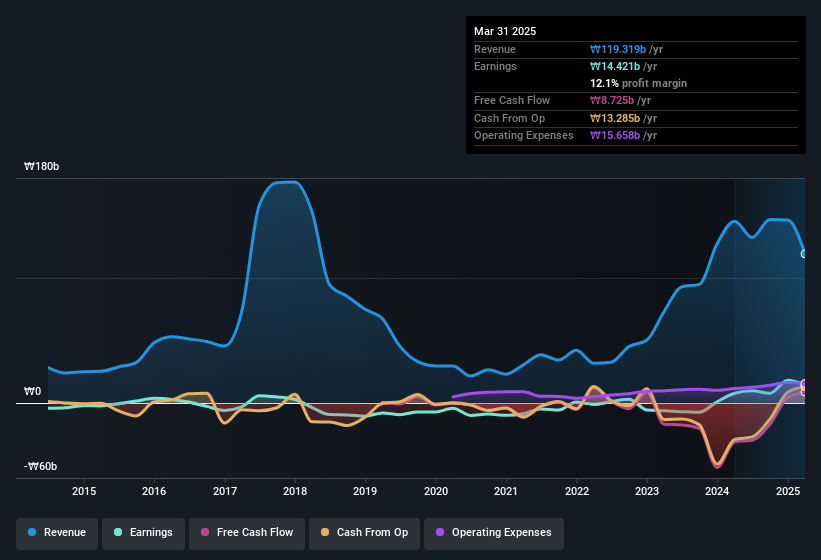This screenshot has width=821, height=560.
Task: Click the 12.1% profit margin text
Action: (638, 83)
